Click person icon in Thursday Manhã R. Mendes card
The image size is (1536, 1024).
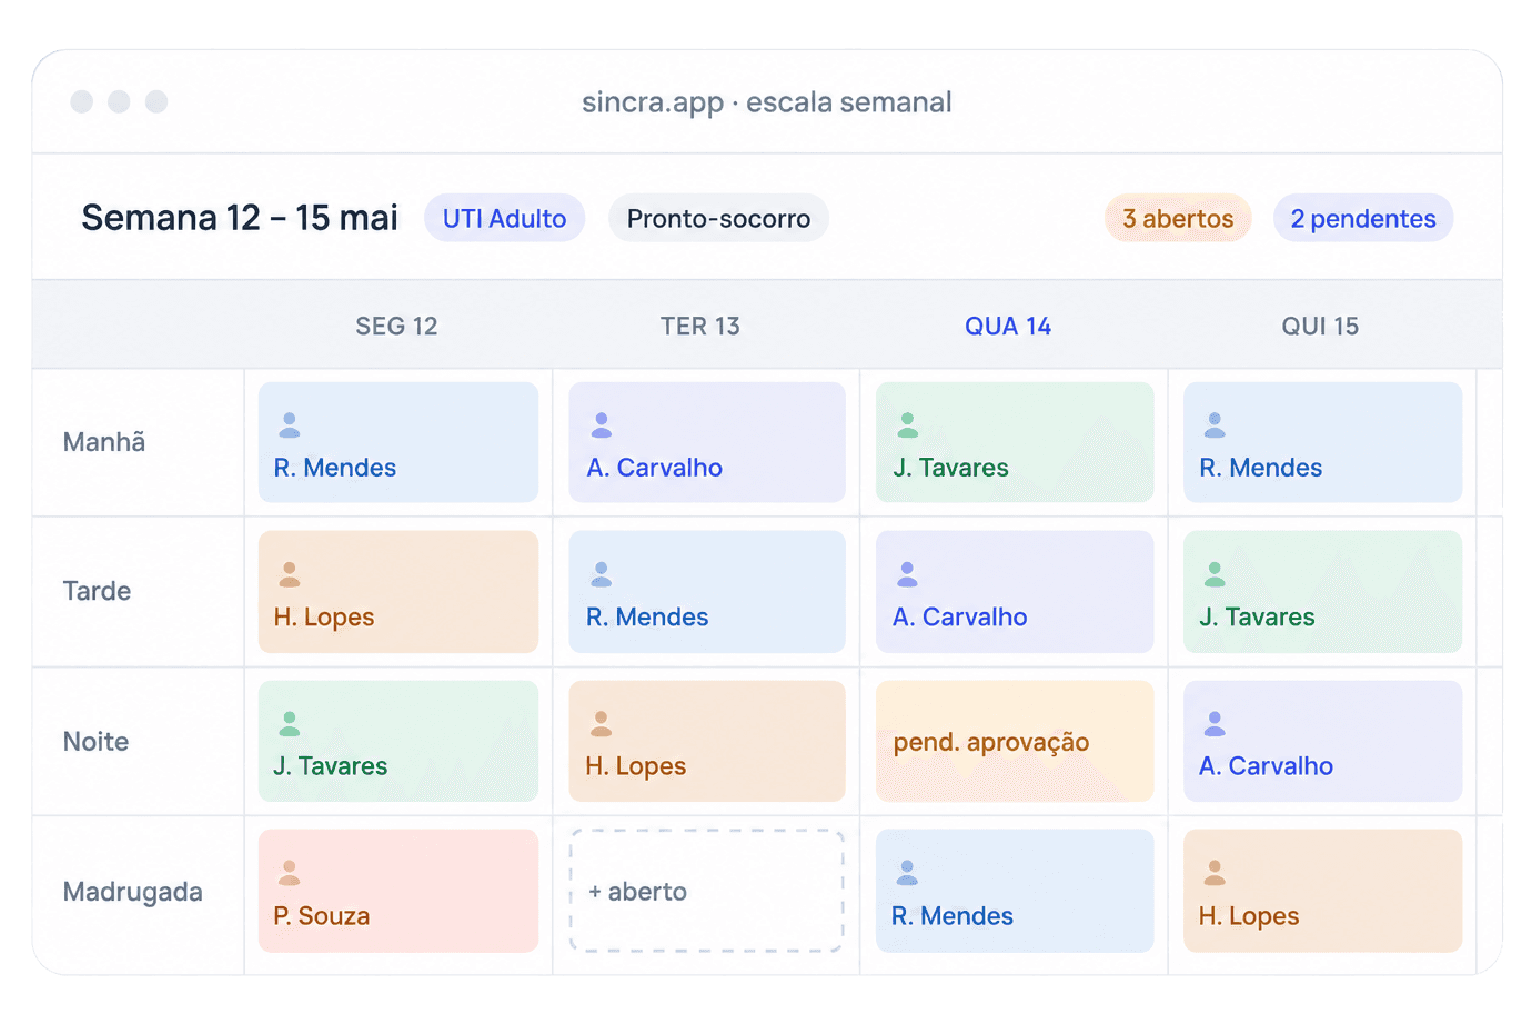coord(1214,425)
